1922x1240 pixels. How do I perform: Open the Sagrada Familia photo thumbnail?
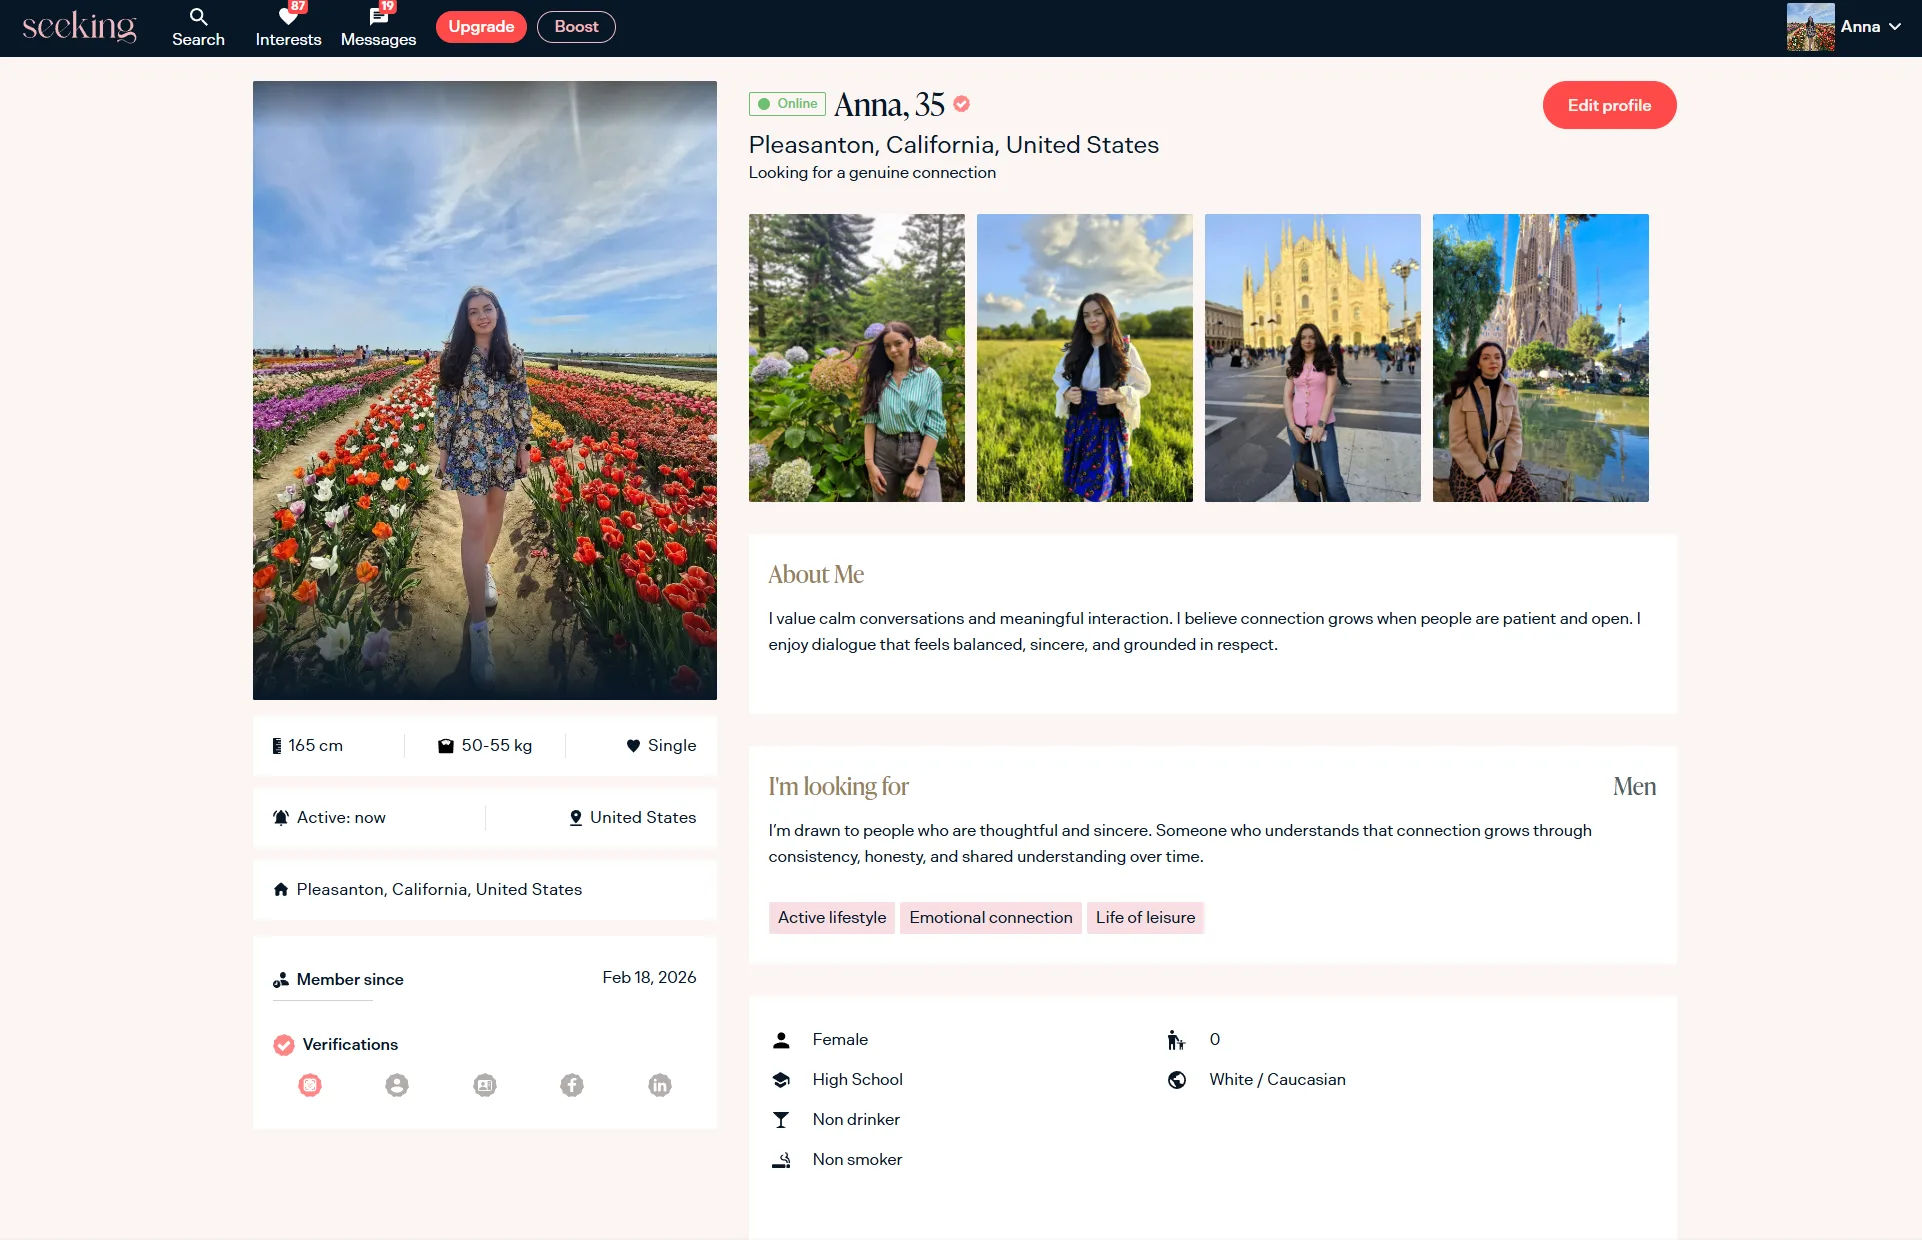(1540, 358)
